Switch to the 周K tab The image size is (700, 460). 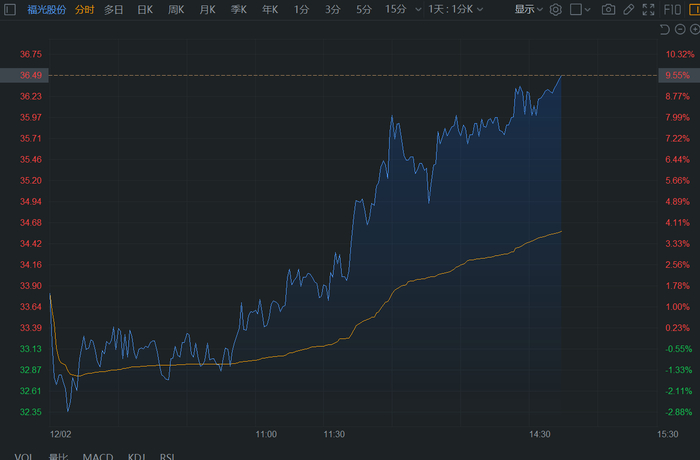coord(175,9)
